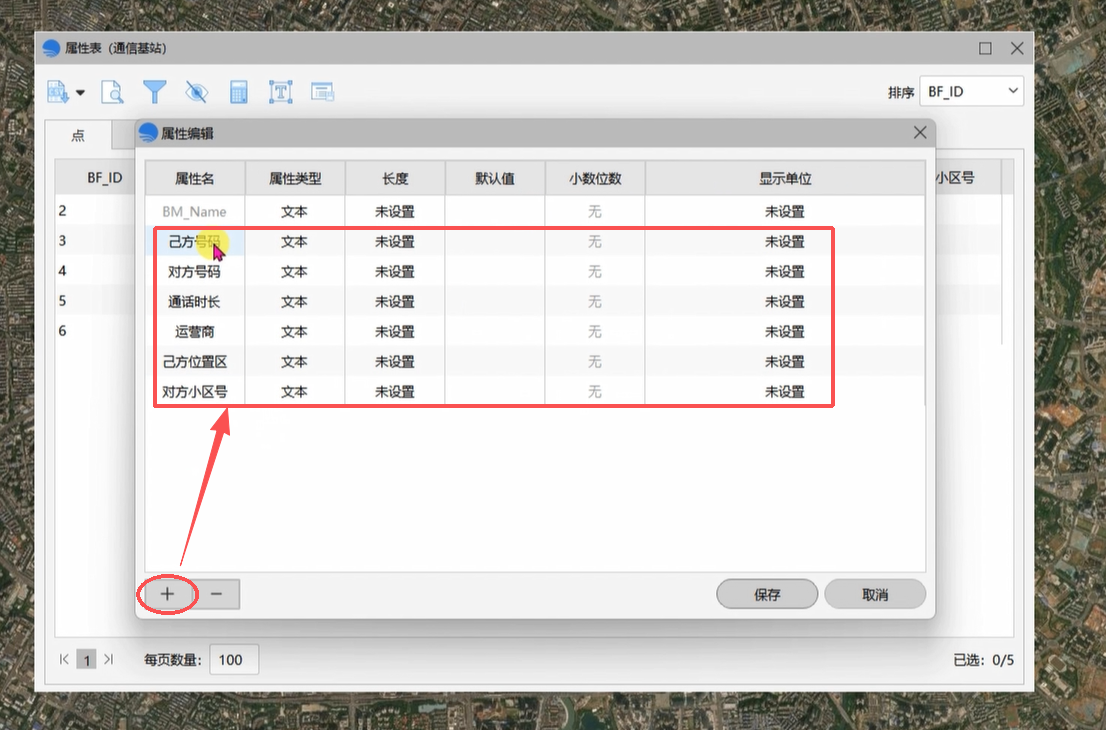Select the 通话时长 attribute name cell

point(195,302)
